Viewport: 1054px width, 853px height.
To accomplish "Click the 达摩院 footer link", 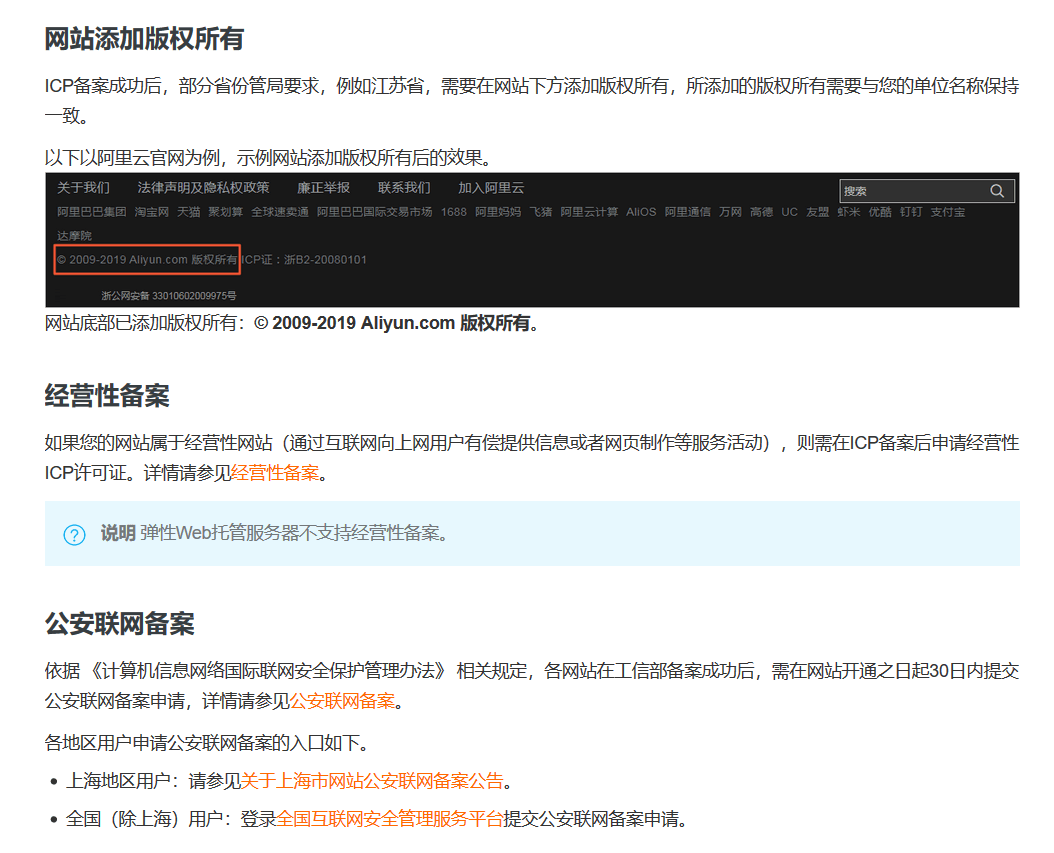I will (x=74, y=236).
